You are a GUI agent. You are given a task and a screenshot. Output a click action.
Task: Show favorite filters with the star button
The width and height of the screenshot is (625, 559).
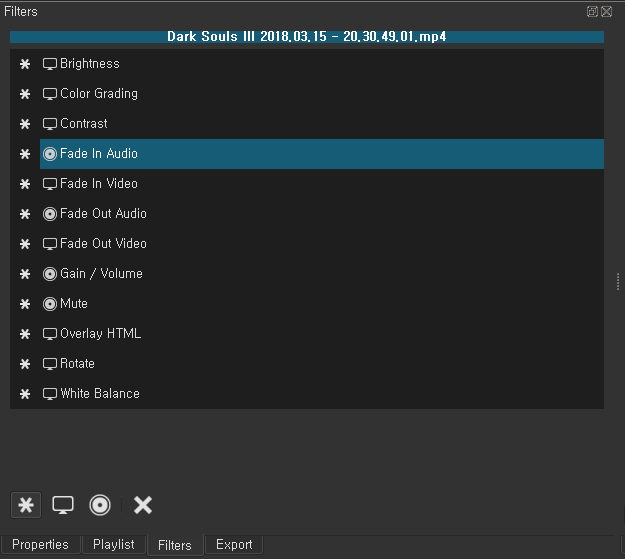tap(26, 505)
